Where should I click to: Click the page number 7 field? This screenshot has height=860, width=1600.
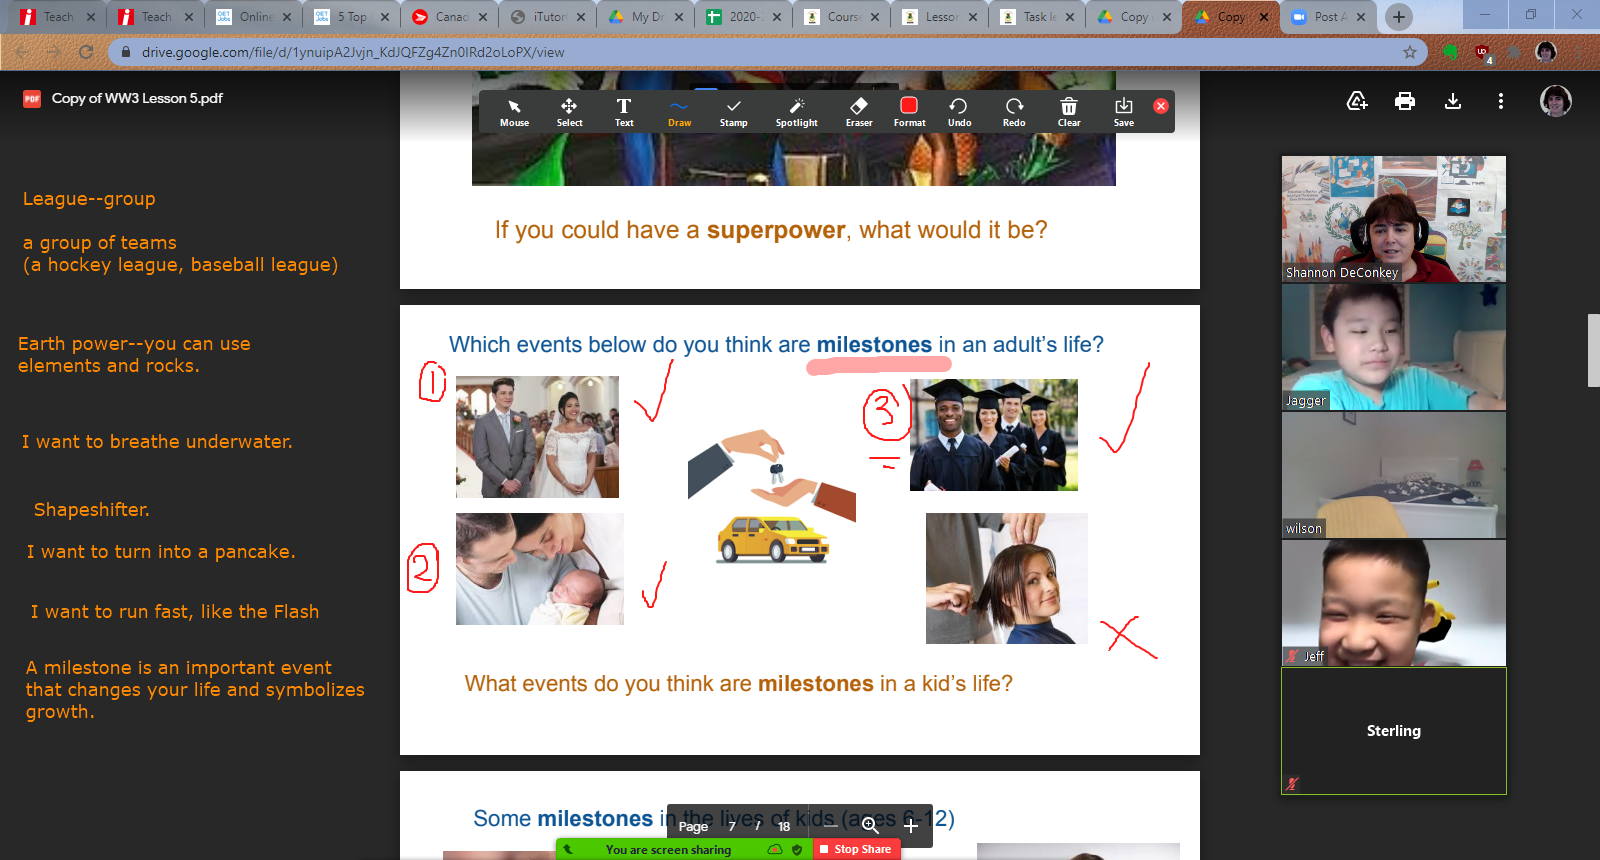(x=732, y=826)
